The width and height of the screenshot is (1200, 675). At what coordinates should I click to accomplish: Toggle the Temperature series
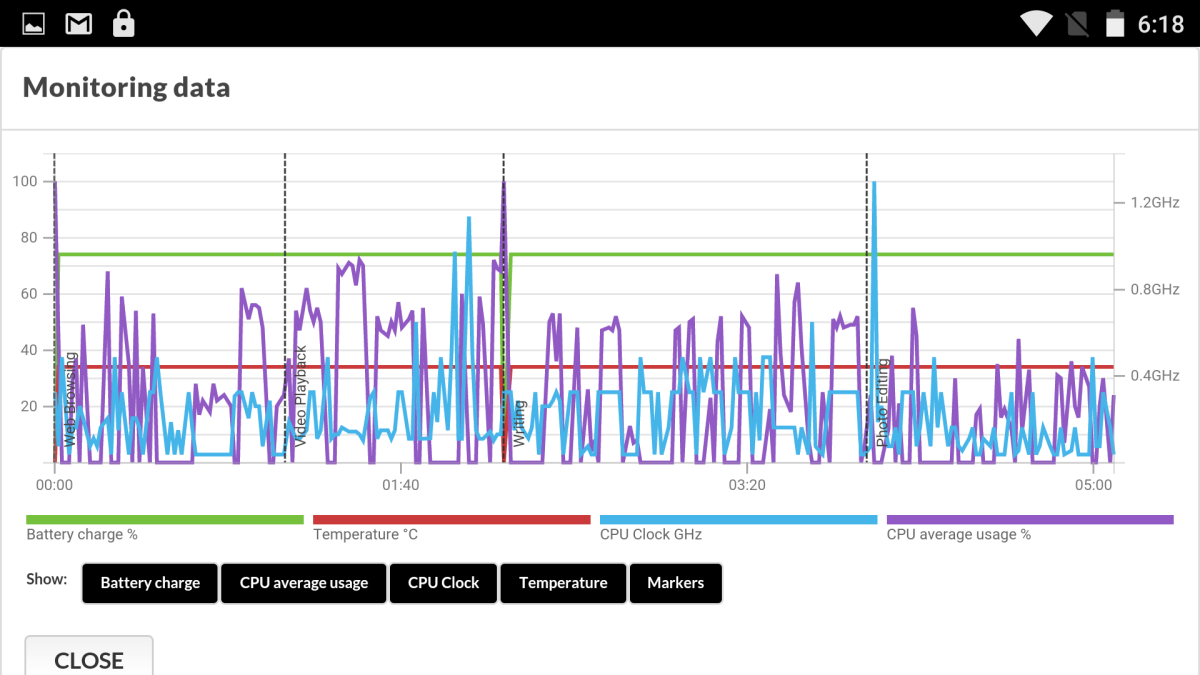pyautogui.click(x=563, y=583)
